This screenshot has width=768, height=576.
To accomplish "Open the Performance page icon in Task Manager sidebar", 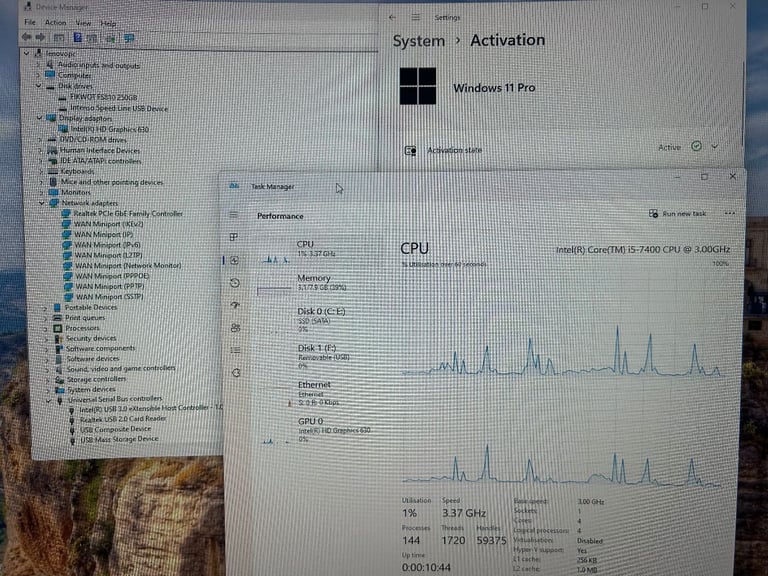I will click(235, 261).
